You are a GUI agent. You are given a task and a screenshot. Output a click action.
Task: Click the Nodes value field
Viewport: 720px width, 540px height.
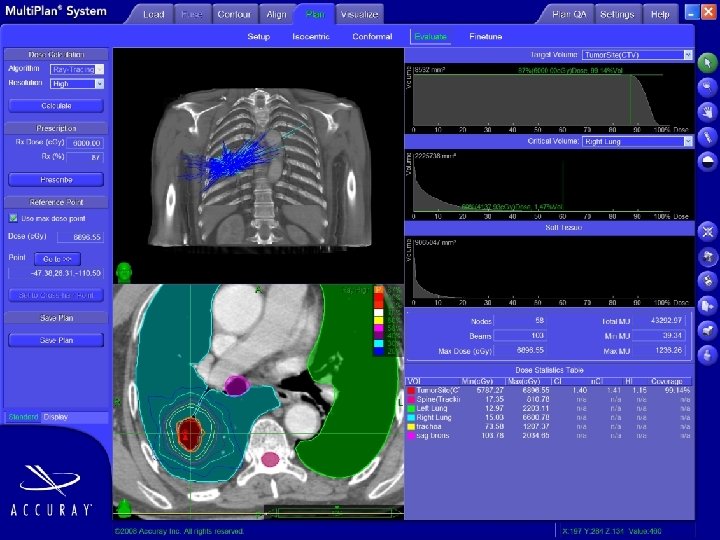[520, 321]
